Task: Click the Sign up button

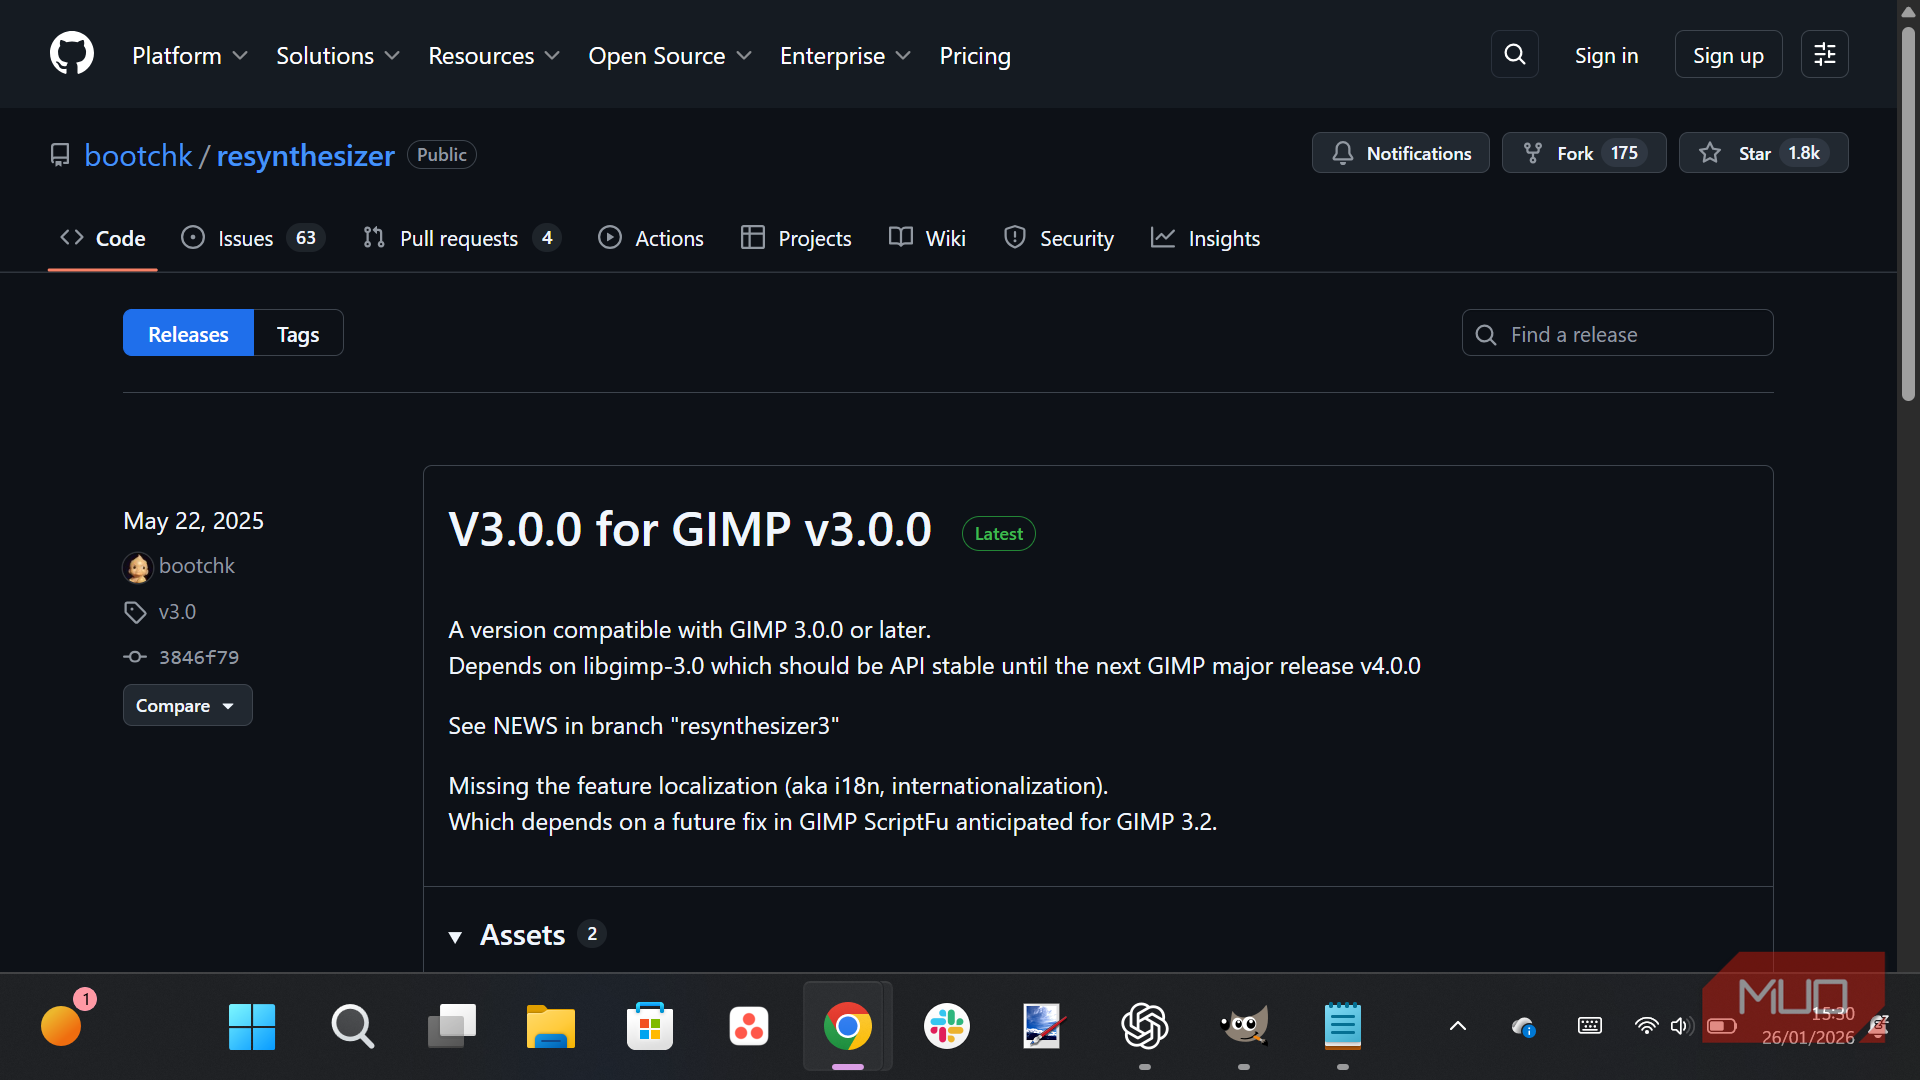Action: (x=1728, y=56)
